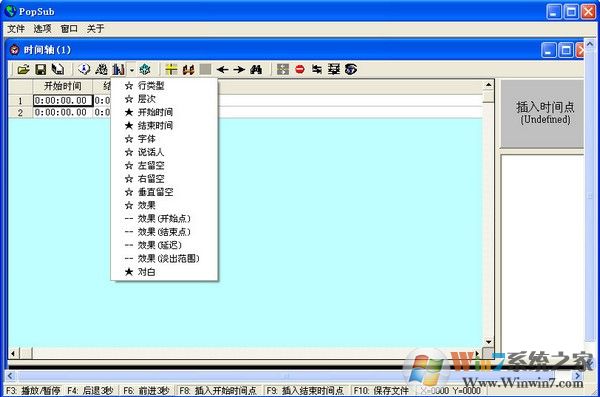This screenshot has width=600, height=397.
Task: Click the F8: 插入开始时间点 status bar entry
Action: (218, 390)
